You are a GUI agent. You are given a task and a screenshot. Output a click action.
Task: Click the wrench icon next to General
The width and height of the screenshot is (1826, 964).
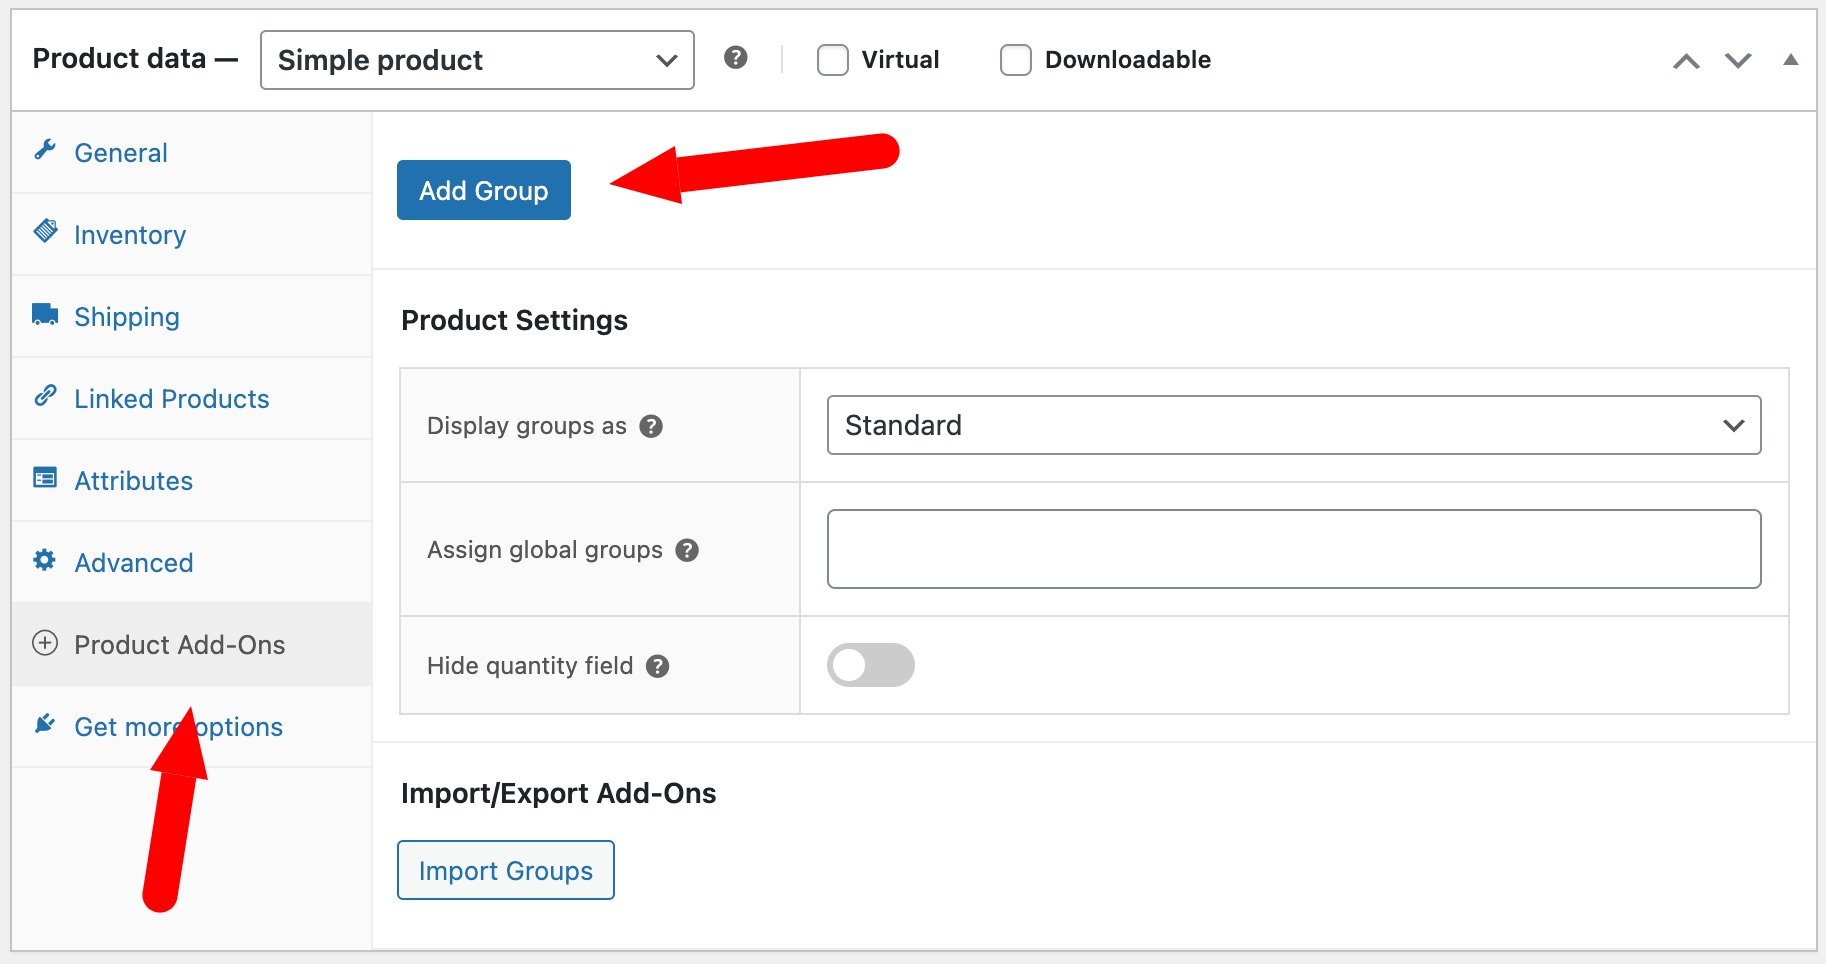click(x=44, y=152)
